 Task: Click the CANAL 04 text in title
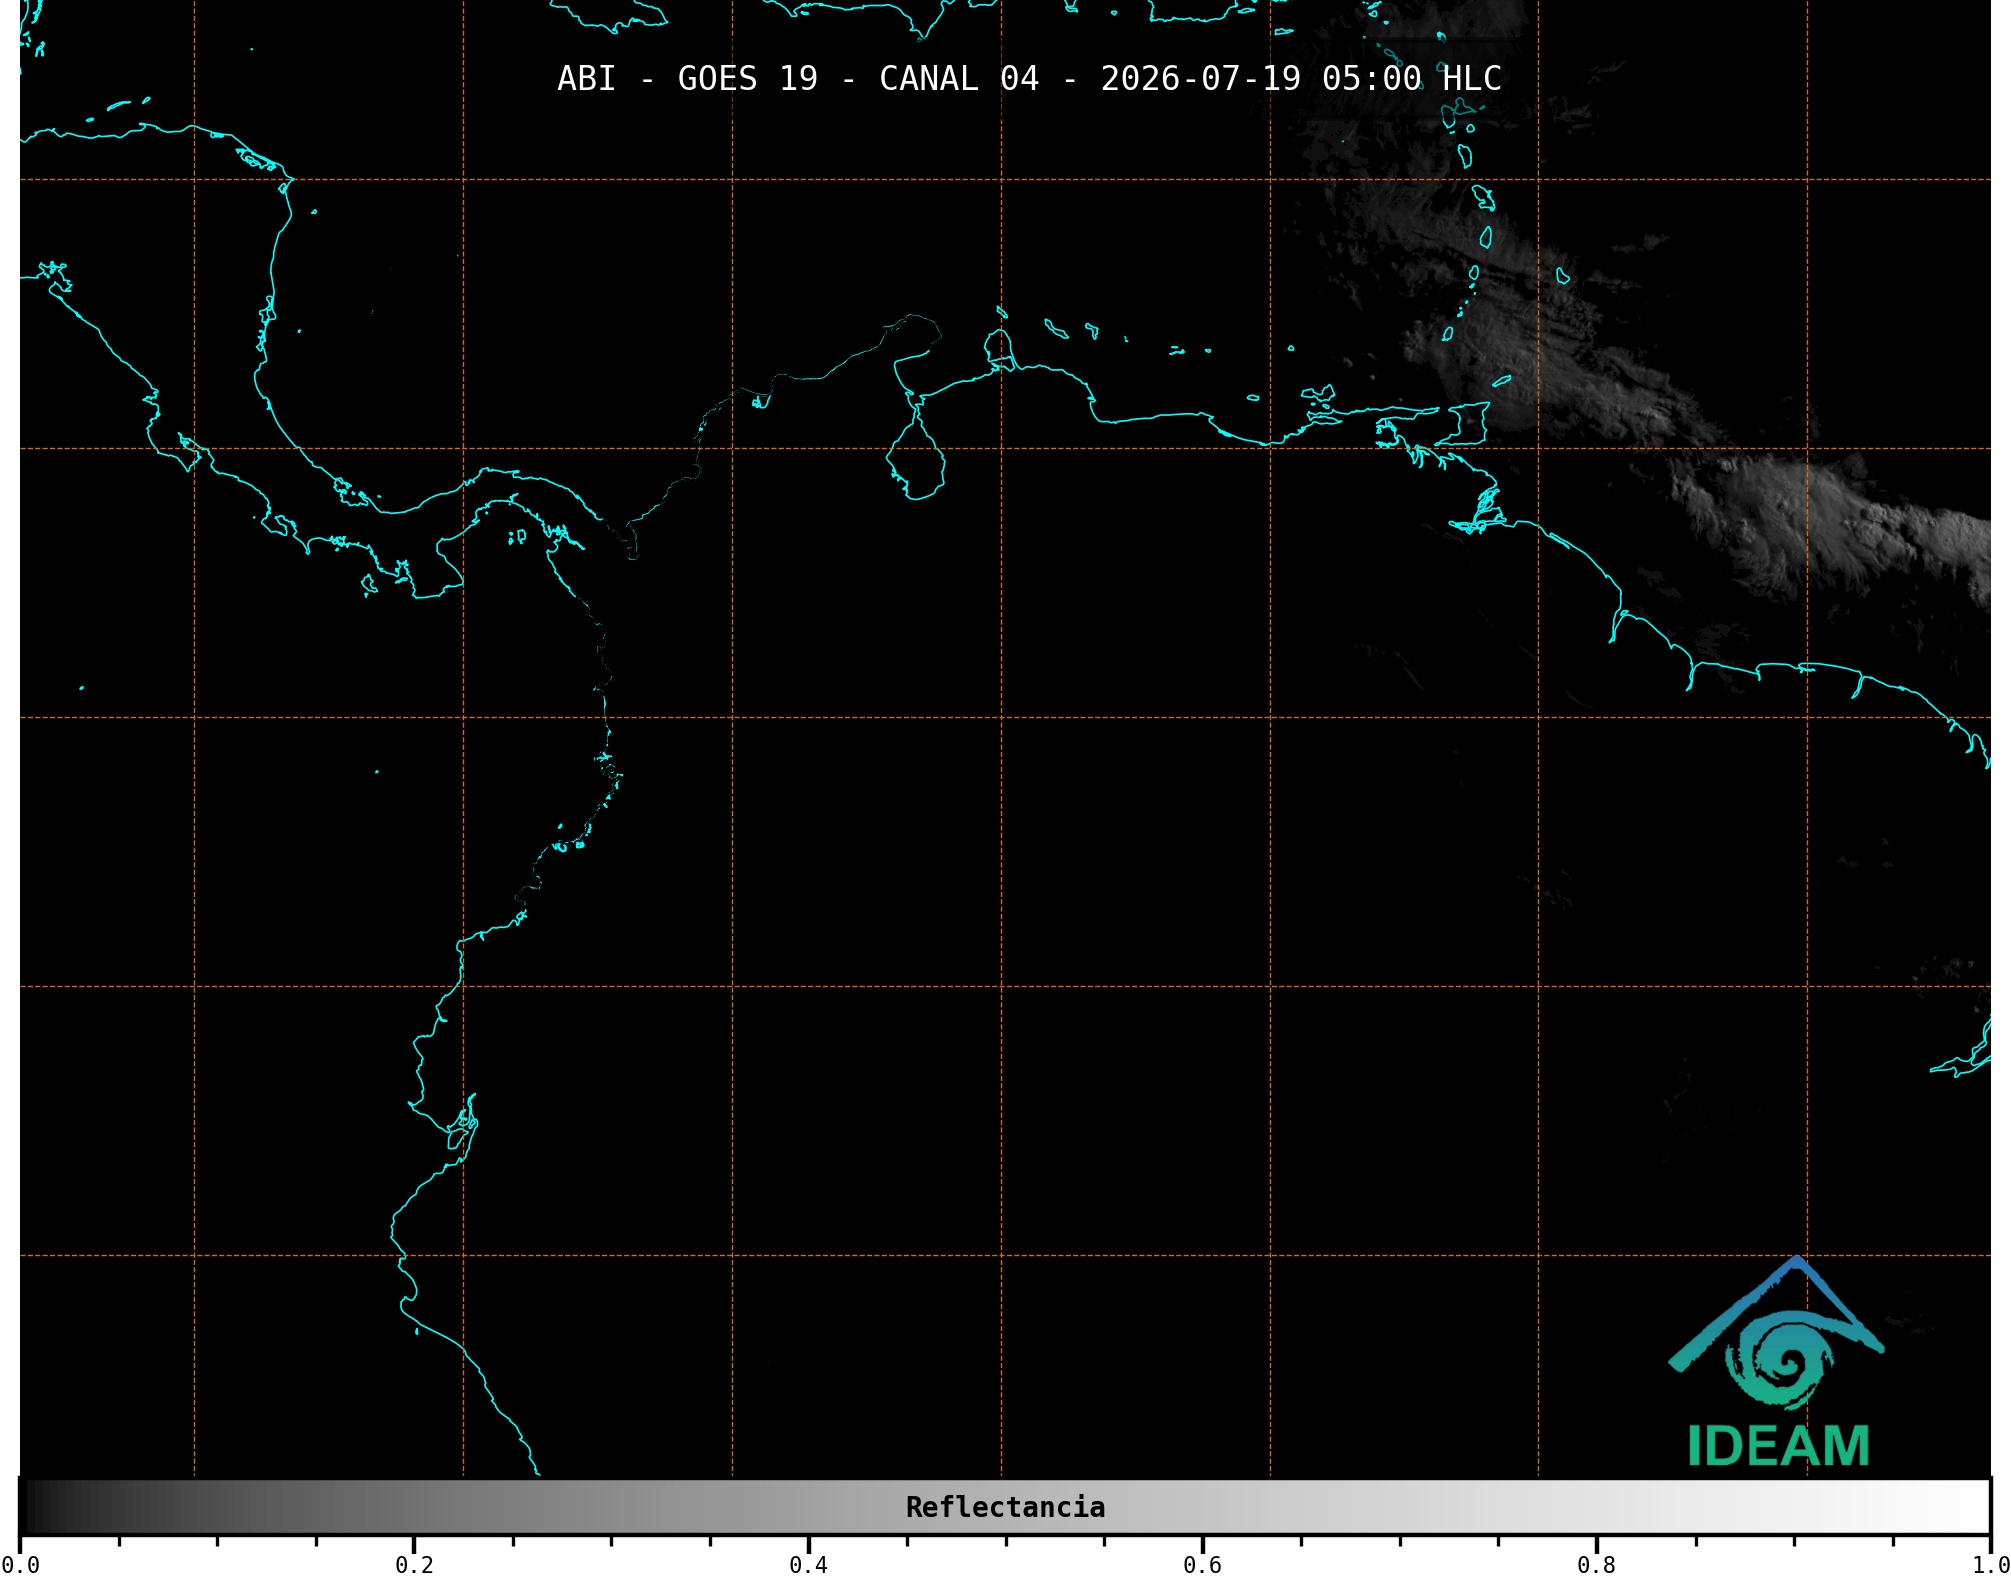point(959,78)
